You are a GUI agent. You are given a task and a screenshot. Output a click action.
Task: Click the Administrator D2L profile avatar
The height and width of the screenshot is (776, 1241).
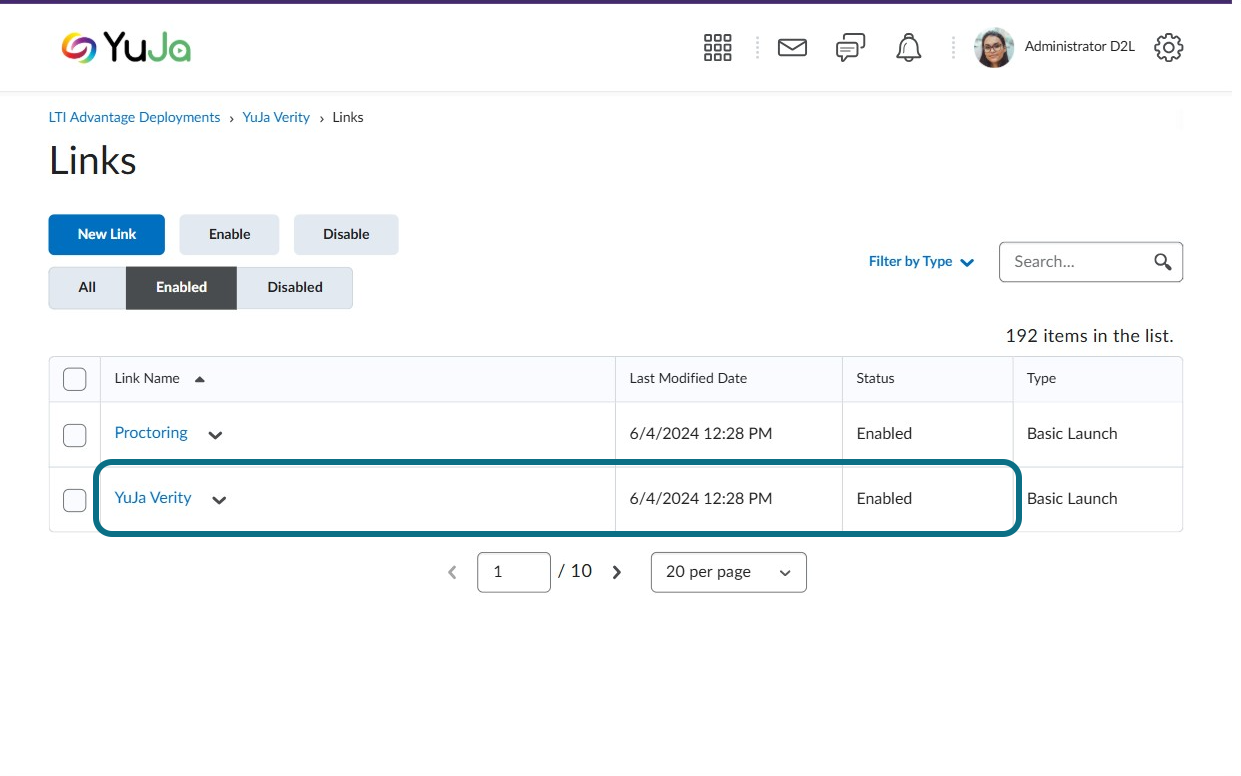click(x=994, y=47)
